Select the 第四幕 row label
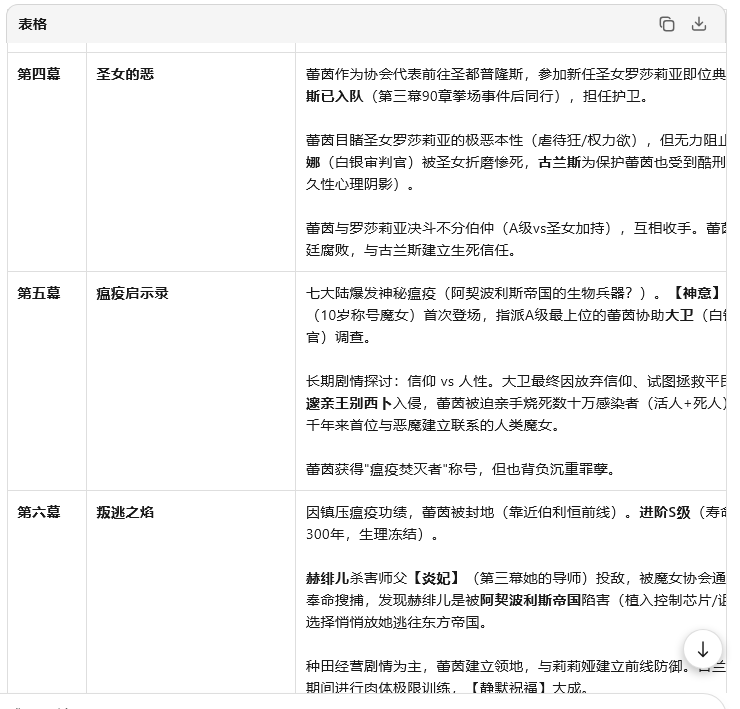The height and width of the screenshot is (709, 740). pyautogui.click(x=39, y=74)
